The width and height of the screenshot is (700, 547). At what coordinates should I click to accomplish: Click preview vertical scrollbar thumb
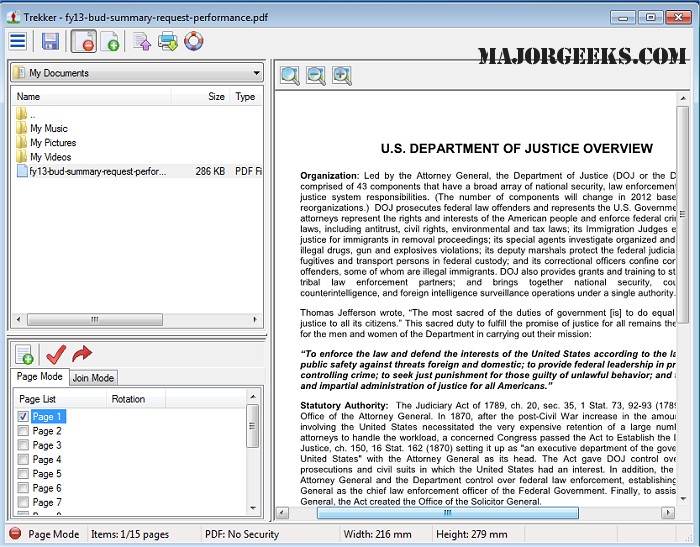coord(683,215)
